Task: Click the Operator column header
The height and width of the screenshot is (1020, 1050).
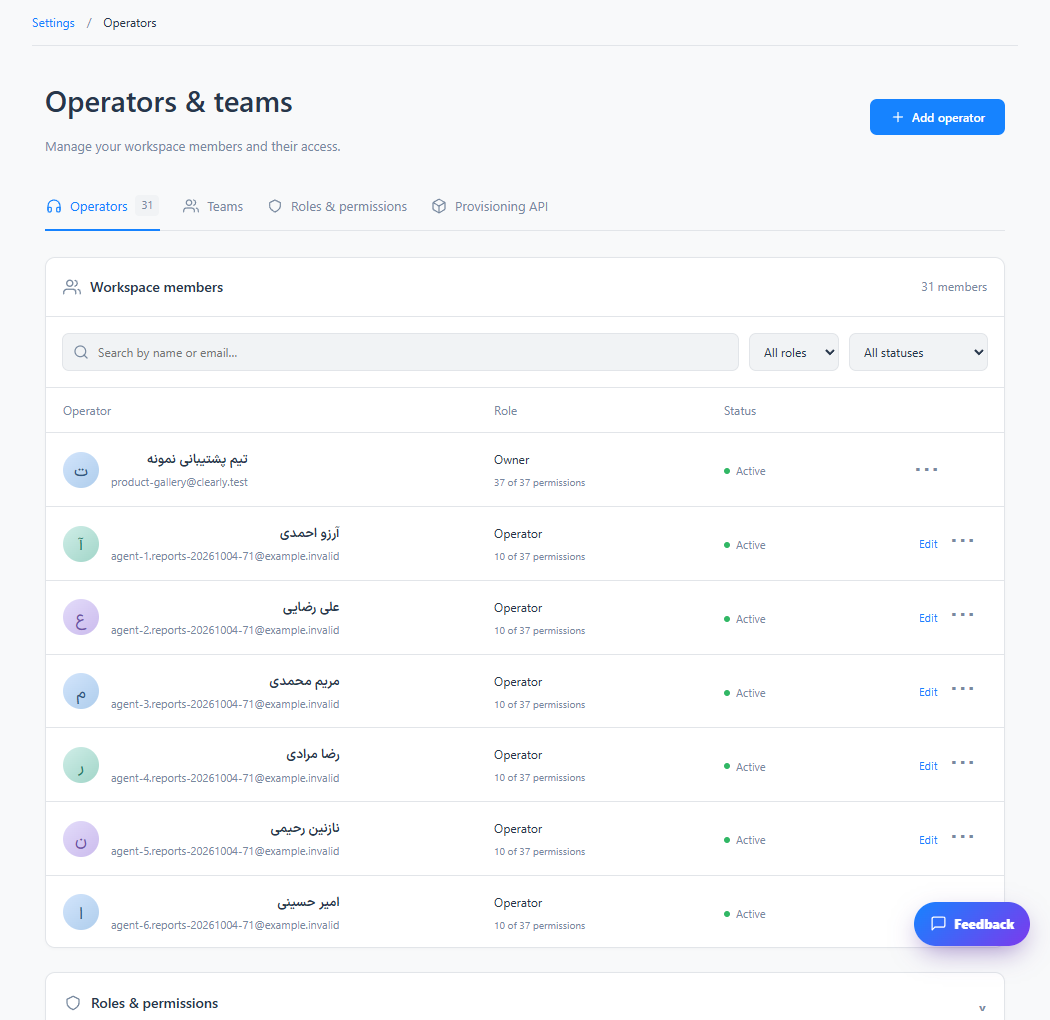Action: (87, 411)
